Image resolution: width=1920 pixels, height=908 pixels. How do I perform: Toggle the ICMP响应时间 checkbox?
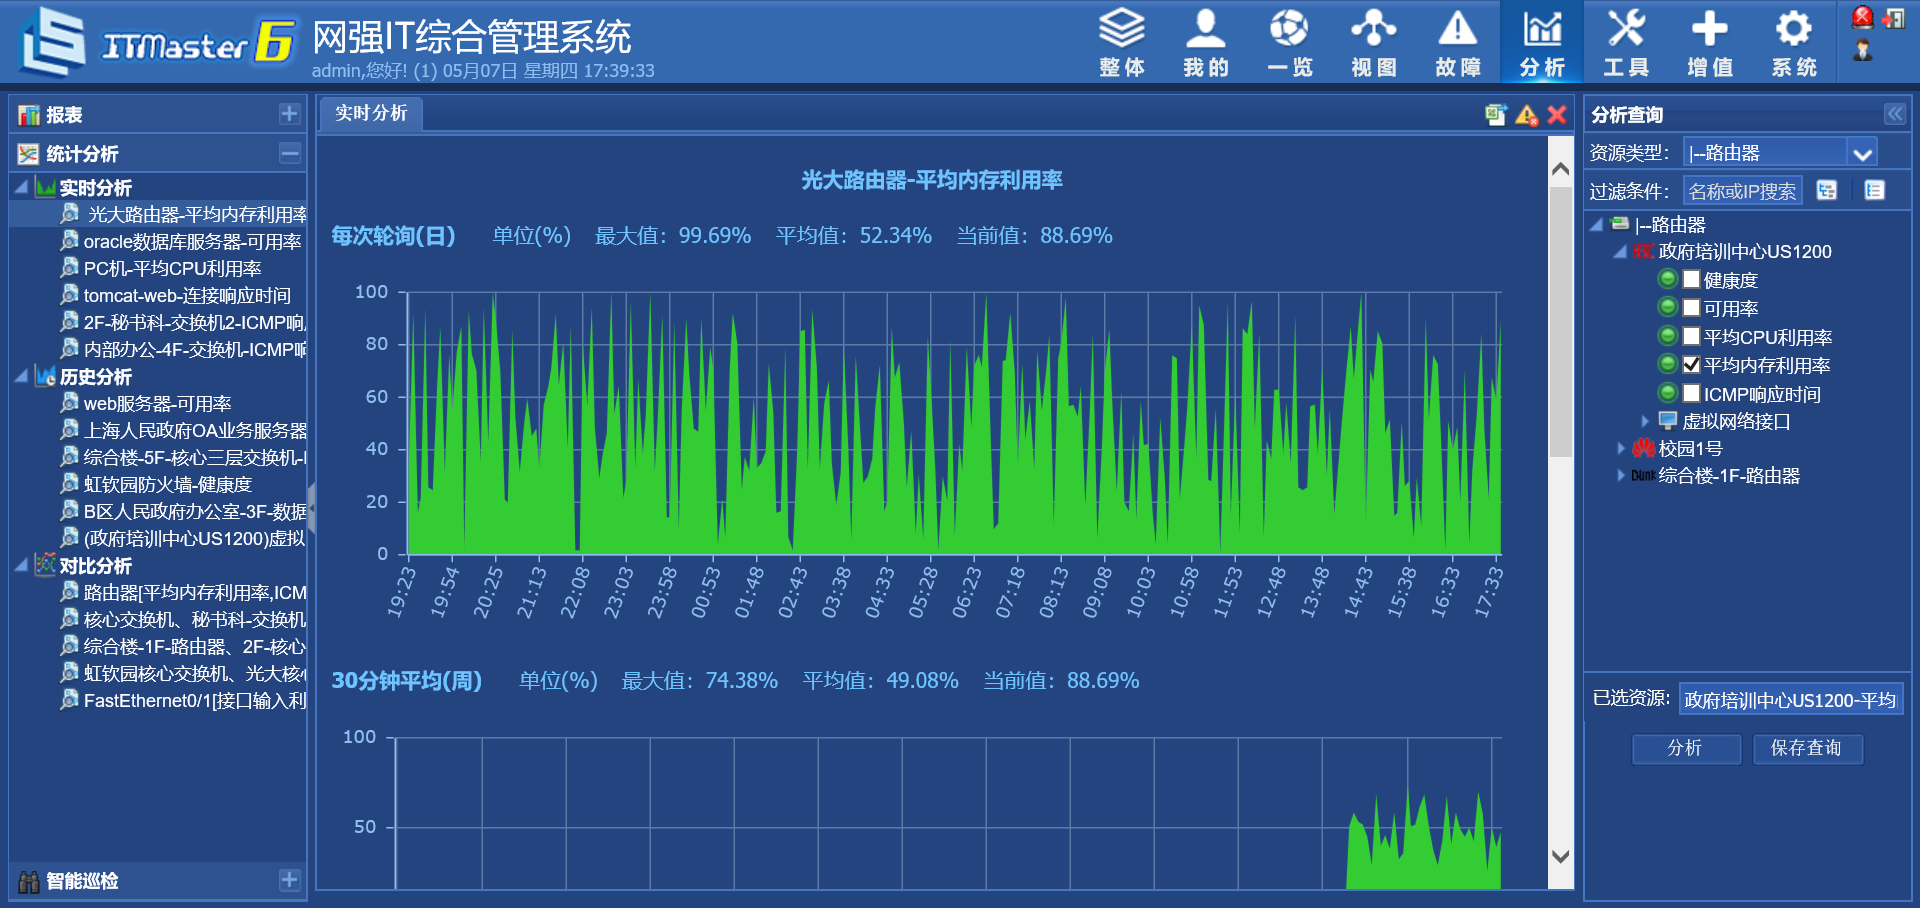pos(1692,393)
